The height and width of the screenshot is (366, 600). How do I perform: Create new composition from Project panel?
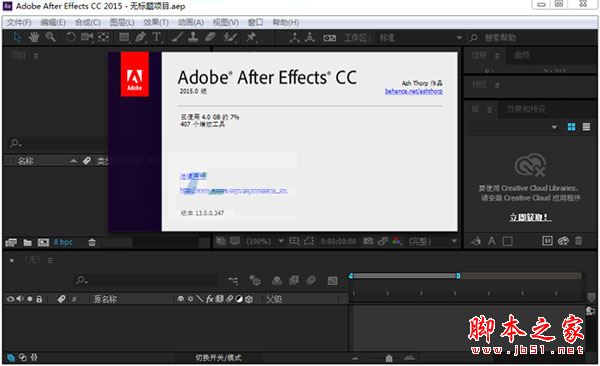click(x=43, y=242)
